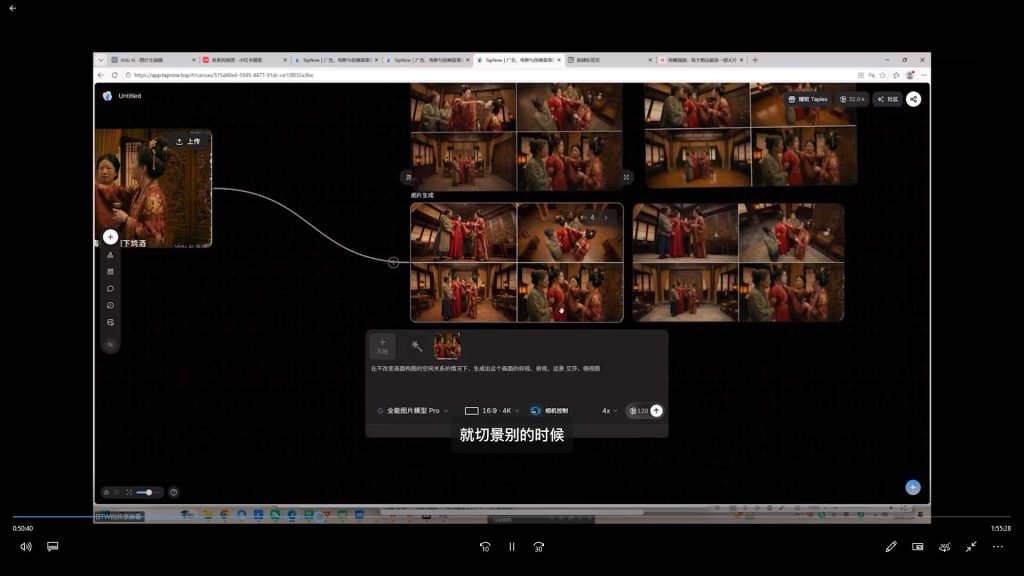Image resolution: width=1024 pixels, height=576 pixels.
Task: Click the magic wand prompt enhance icon
Action: tap(416, 346)
